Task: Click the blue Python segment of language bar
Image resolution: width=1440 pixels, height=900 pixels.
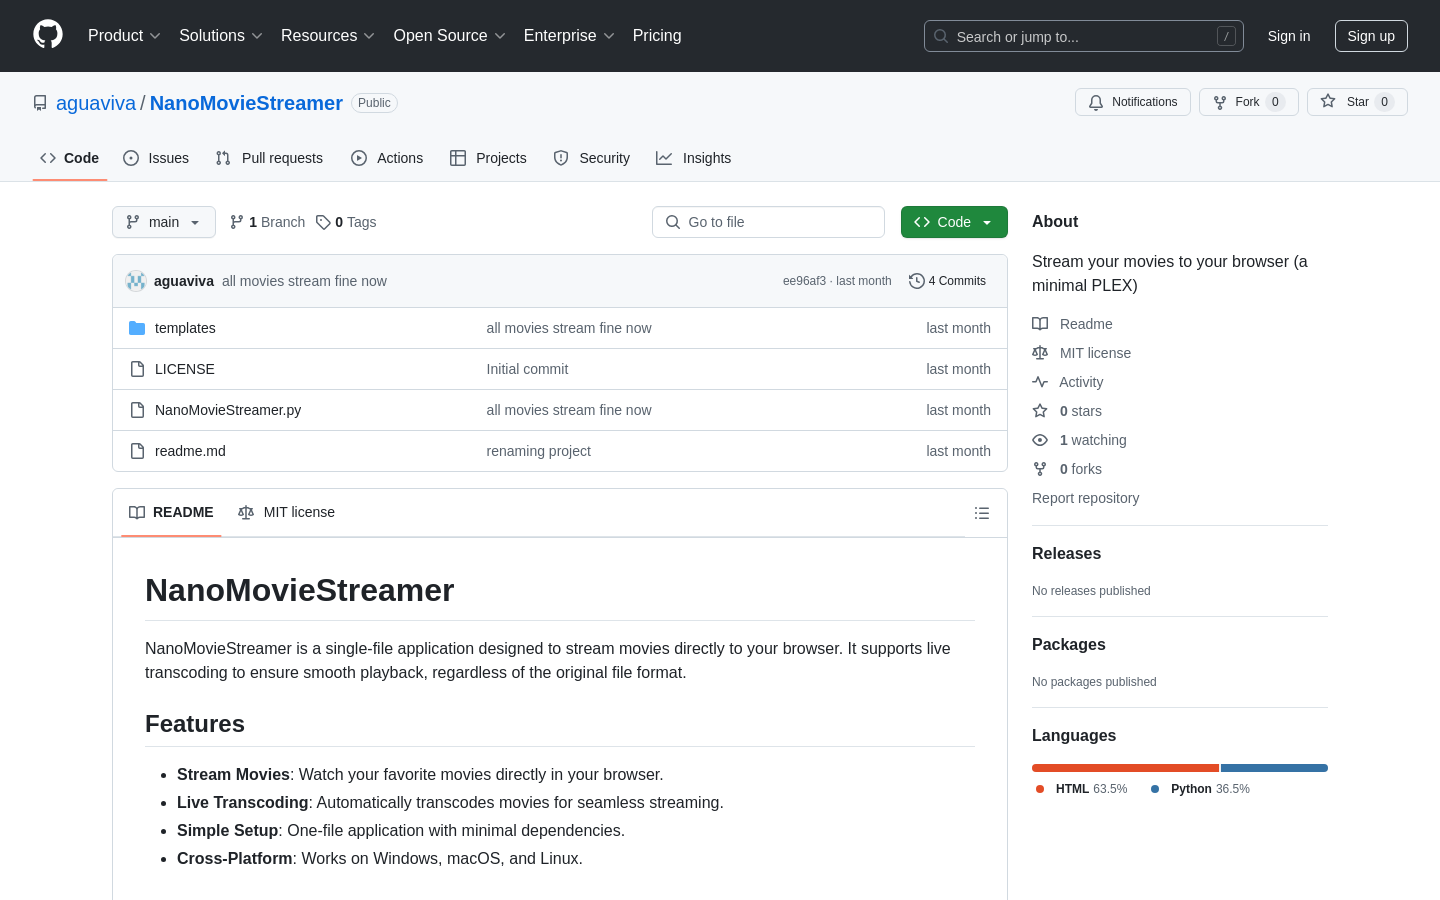Action: [x=1274, y=768]
